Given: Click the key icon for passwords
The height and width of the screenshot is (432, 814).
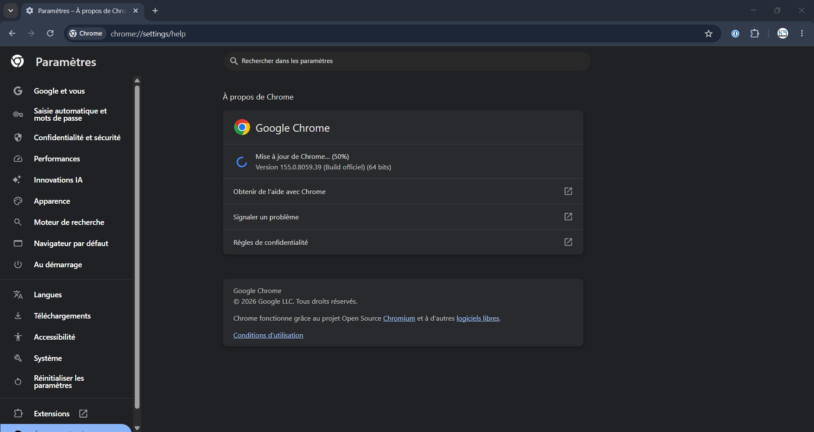Looking at the screenshot, I should coord(18,114).
